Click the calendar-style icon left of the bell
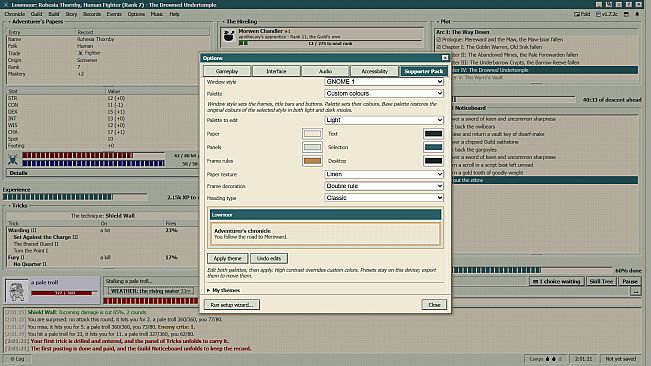Viewport: 651px width, 366px height. coord(626,14)
